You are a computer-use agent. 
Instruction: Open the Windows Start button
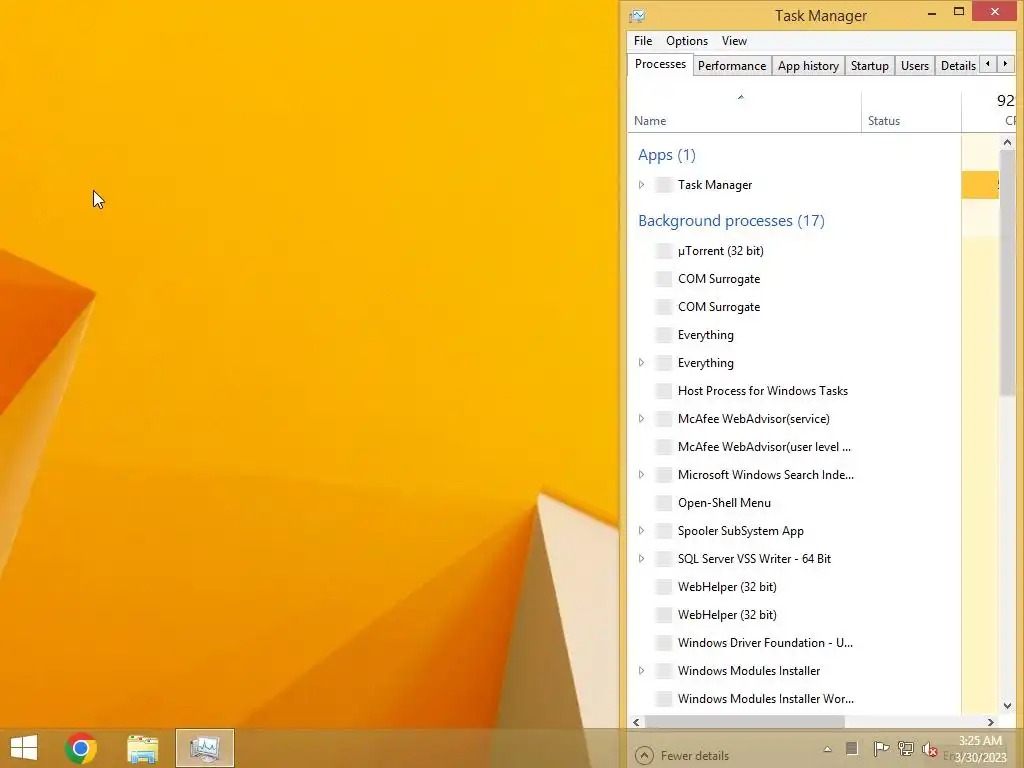tap(24, 748)
